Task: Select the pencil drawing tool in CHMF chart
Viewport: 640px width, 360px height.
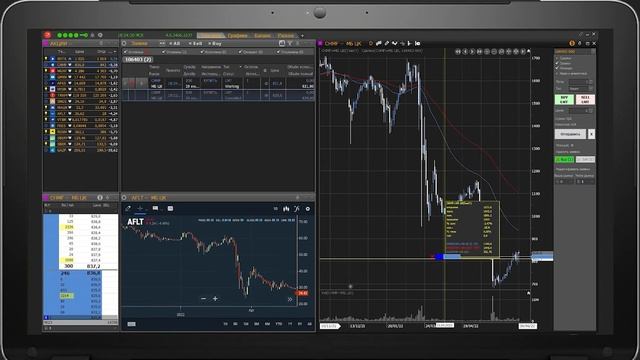Action: pyautogui.click(x=387, y=43)
